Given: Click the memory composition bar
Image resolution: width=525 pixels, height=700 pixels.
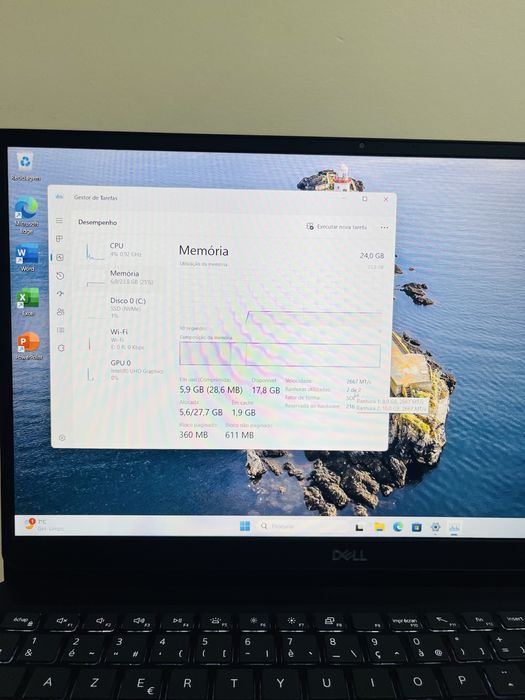Looking at the screenshot, I should (x=280, y=355).
